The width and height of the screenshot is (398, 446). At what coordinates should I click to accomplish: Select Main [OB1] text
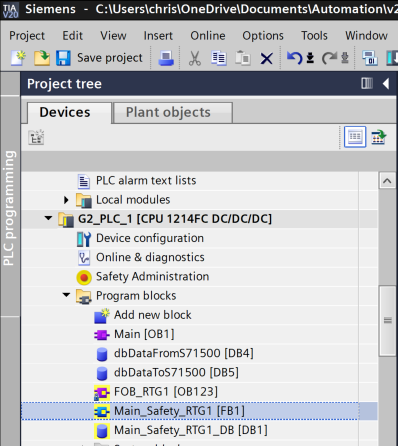point(144,334)
